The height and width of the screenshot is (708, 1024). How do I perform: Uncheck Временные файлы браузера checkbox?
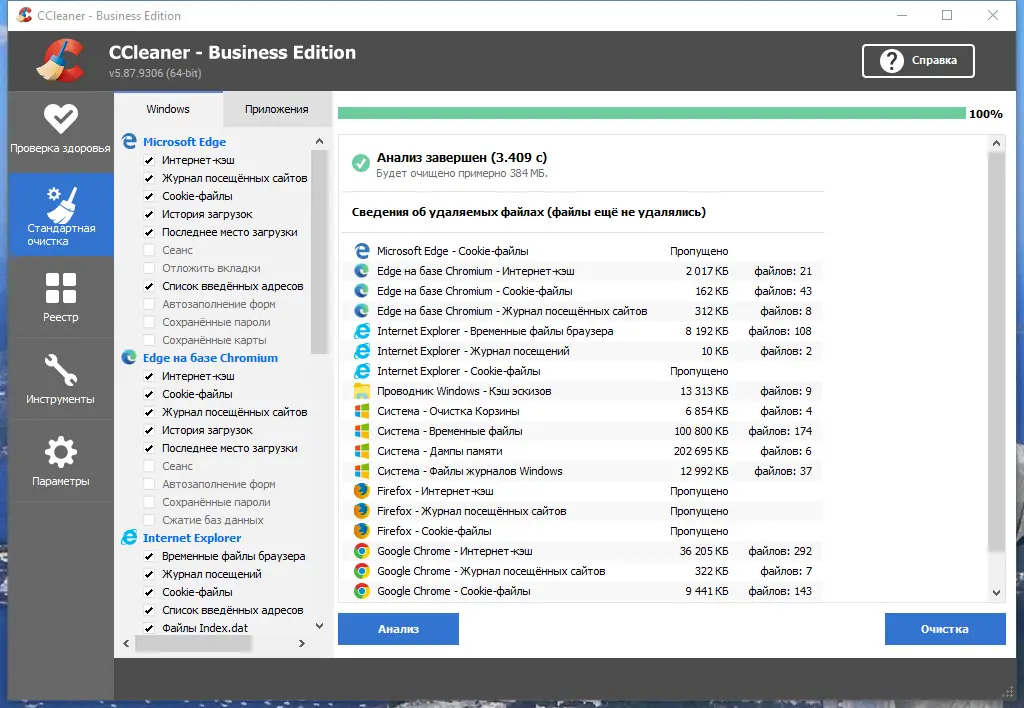pos(149,556)
